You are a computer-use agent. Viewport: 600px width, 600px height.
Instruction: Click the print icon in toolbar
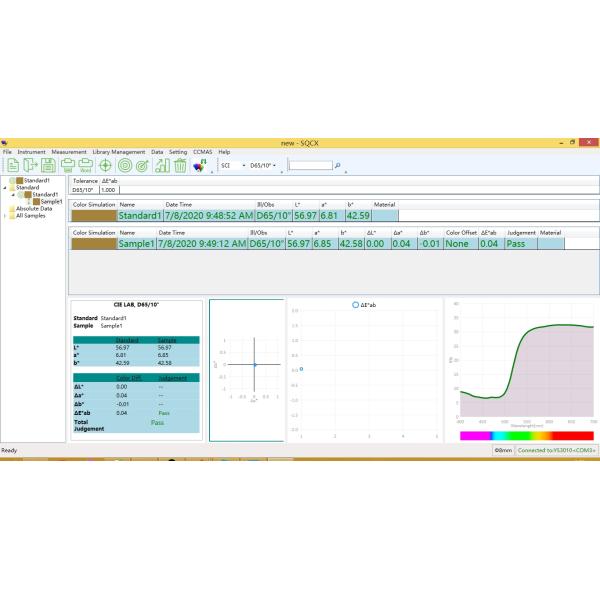click(x=69, y=165)
